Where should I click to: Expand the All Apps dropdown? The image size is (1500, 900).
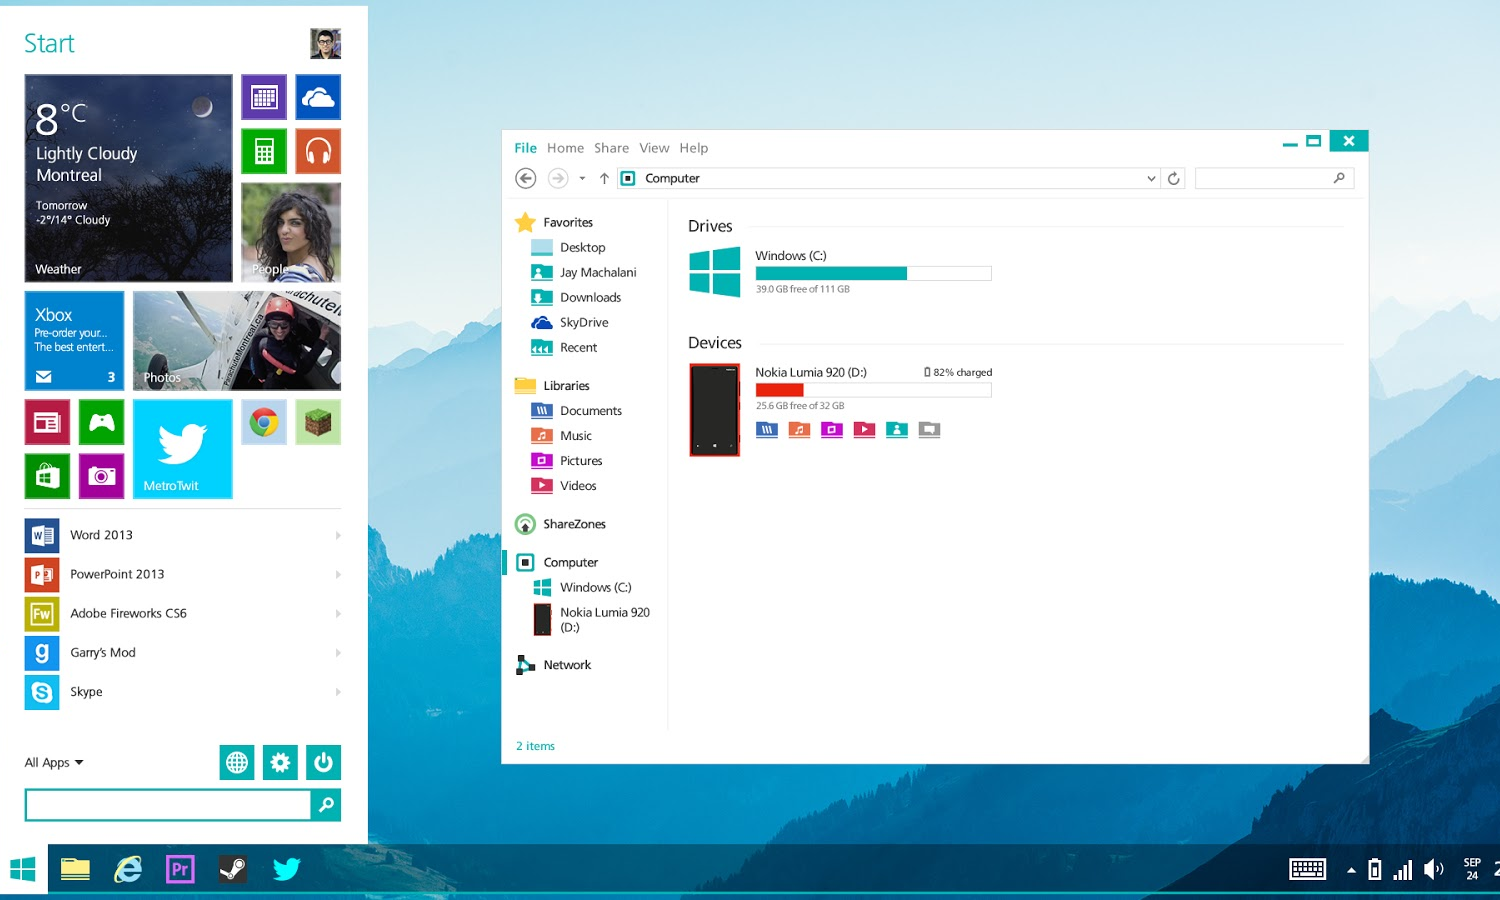point(54,763)
